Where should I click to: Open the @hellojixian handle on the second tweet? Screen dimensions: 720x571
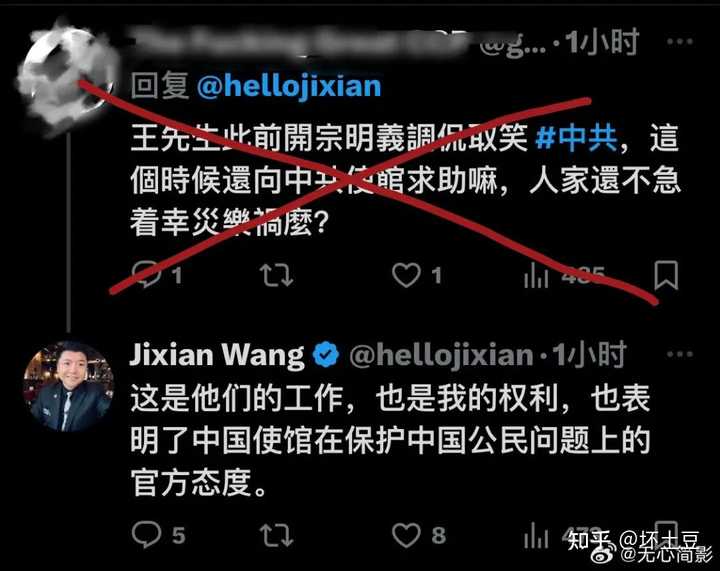441,356
